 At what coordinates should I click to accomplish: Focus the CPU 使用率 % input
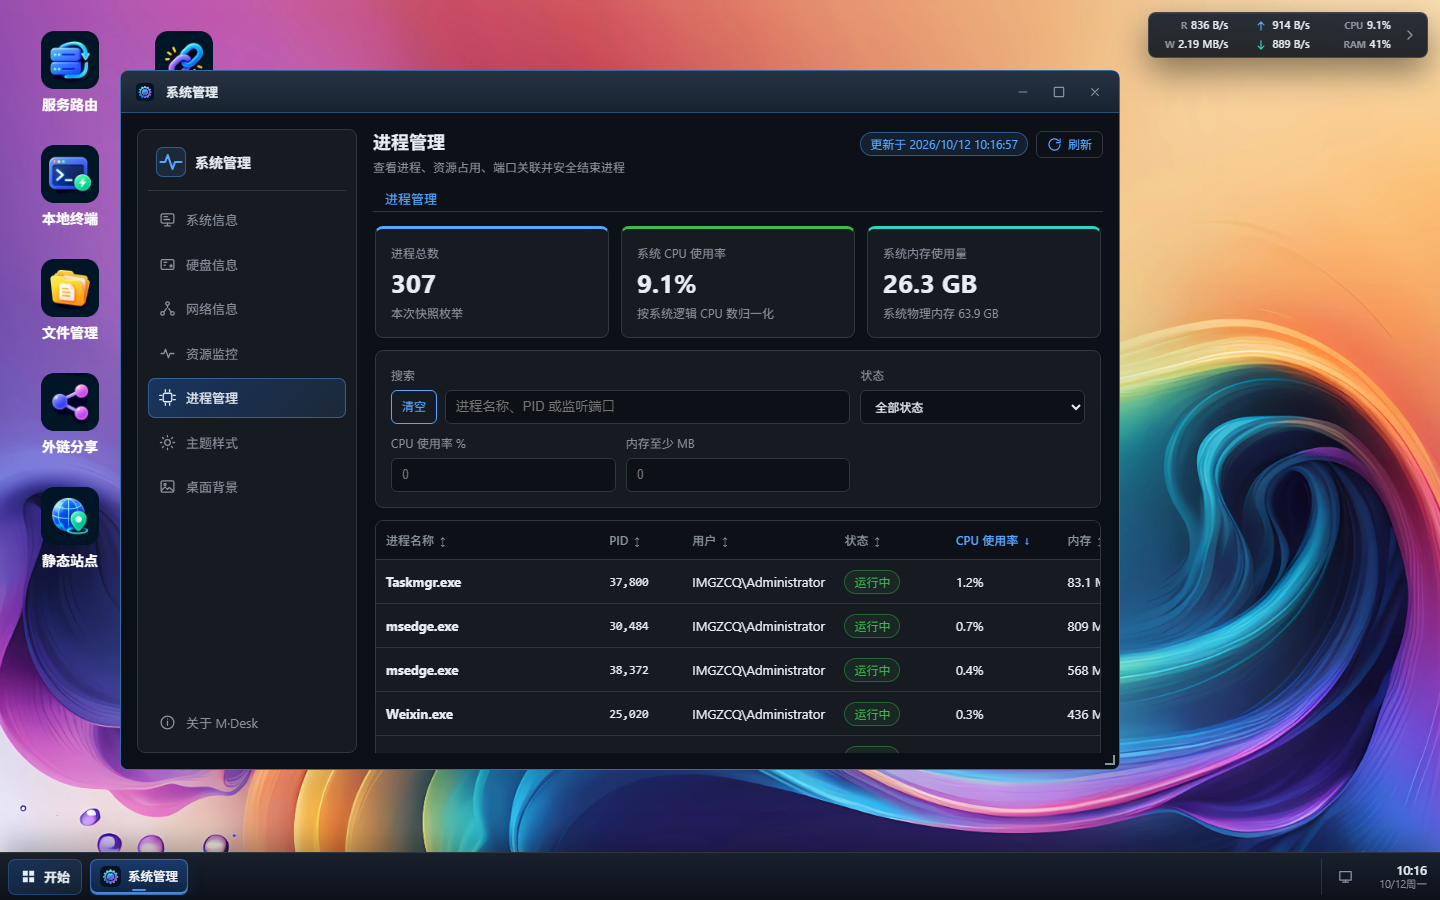pos(503,475)
